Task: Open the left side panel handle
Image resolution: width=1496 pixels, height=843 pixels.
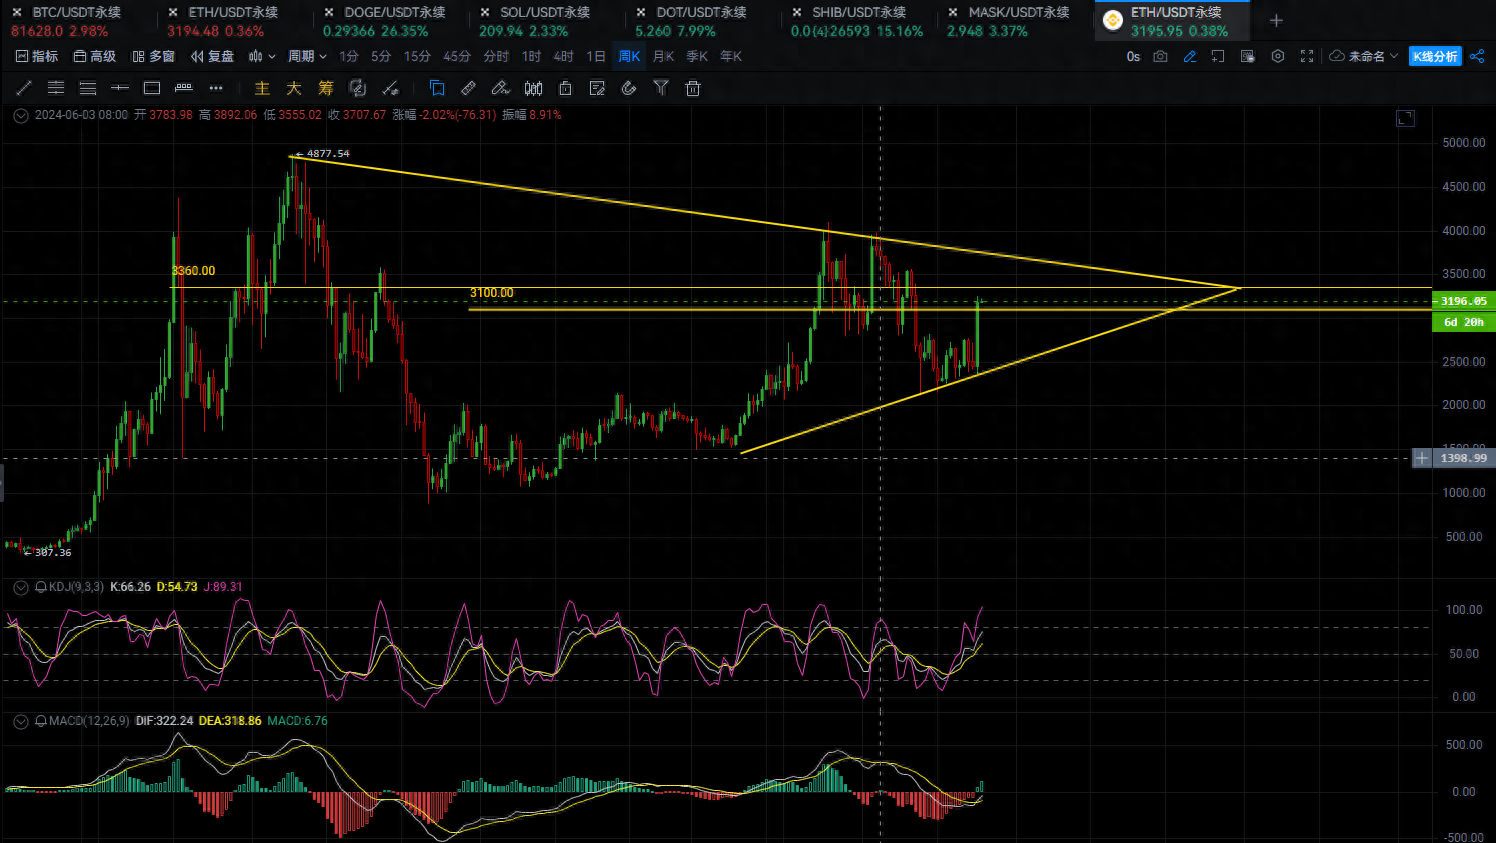Action: (x=2, y=485)
